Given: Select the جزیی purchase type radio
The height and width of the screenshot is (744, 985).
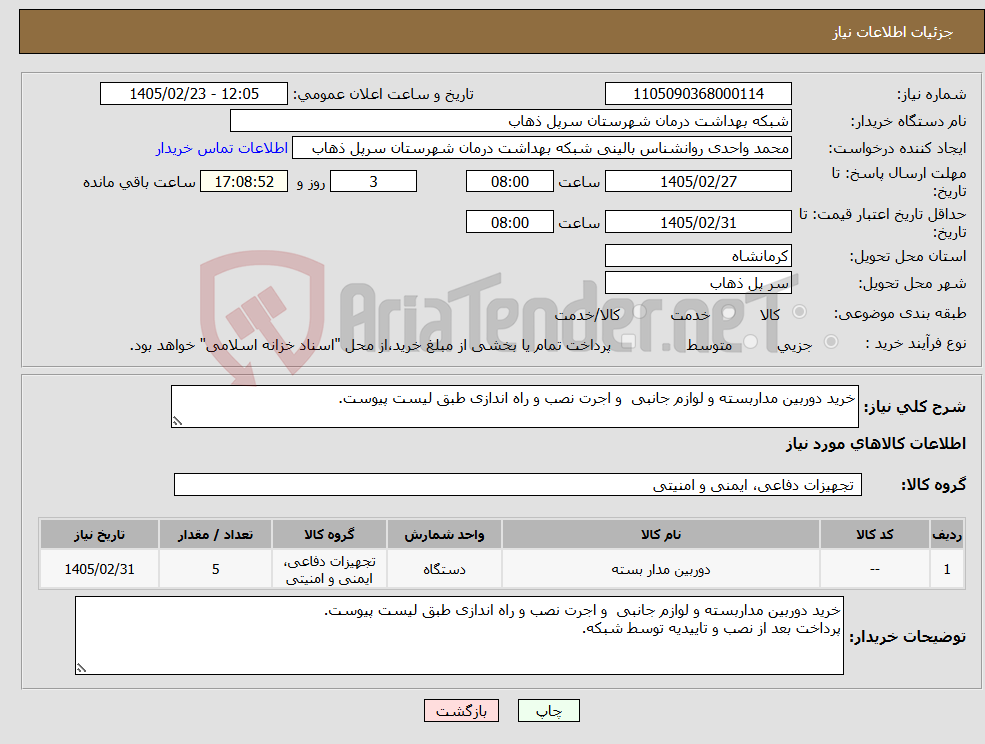Looking at the screenshot, I should (x=830, y=341).
